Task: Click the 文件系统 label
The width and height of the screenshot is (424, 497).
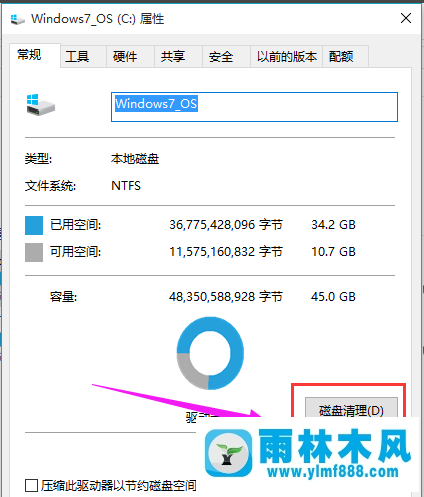Action: coord(50,186)
